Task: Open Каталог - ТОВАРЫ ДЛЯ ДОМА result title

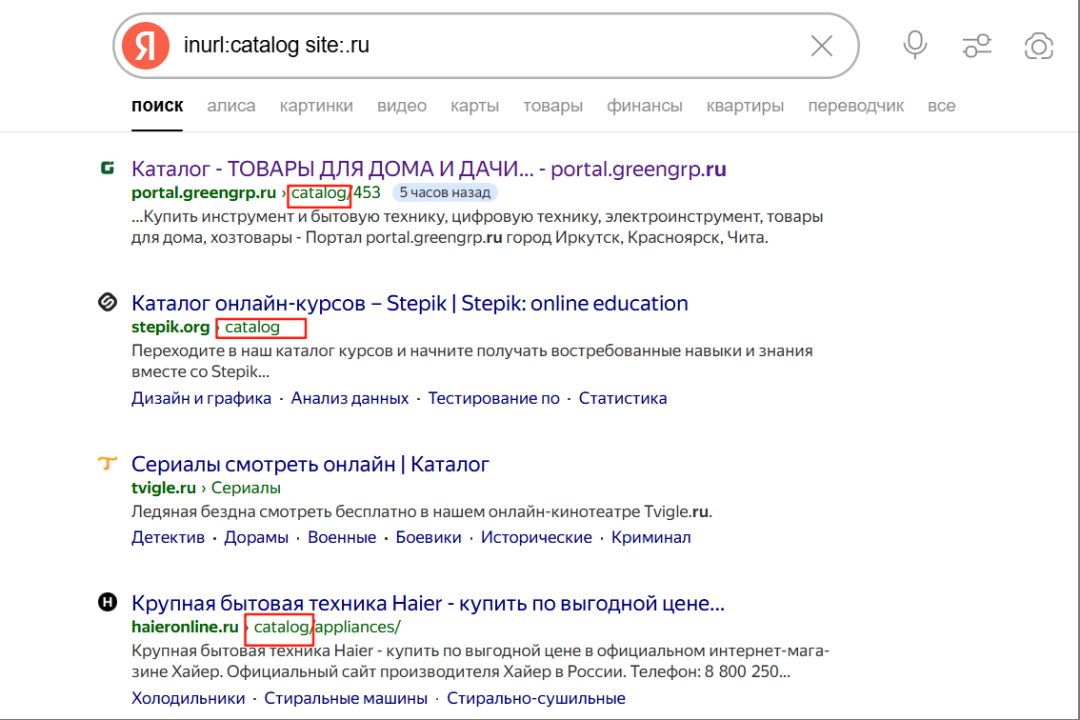Action: point(428,169)
